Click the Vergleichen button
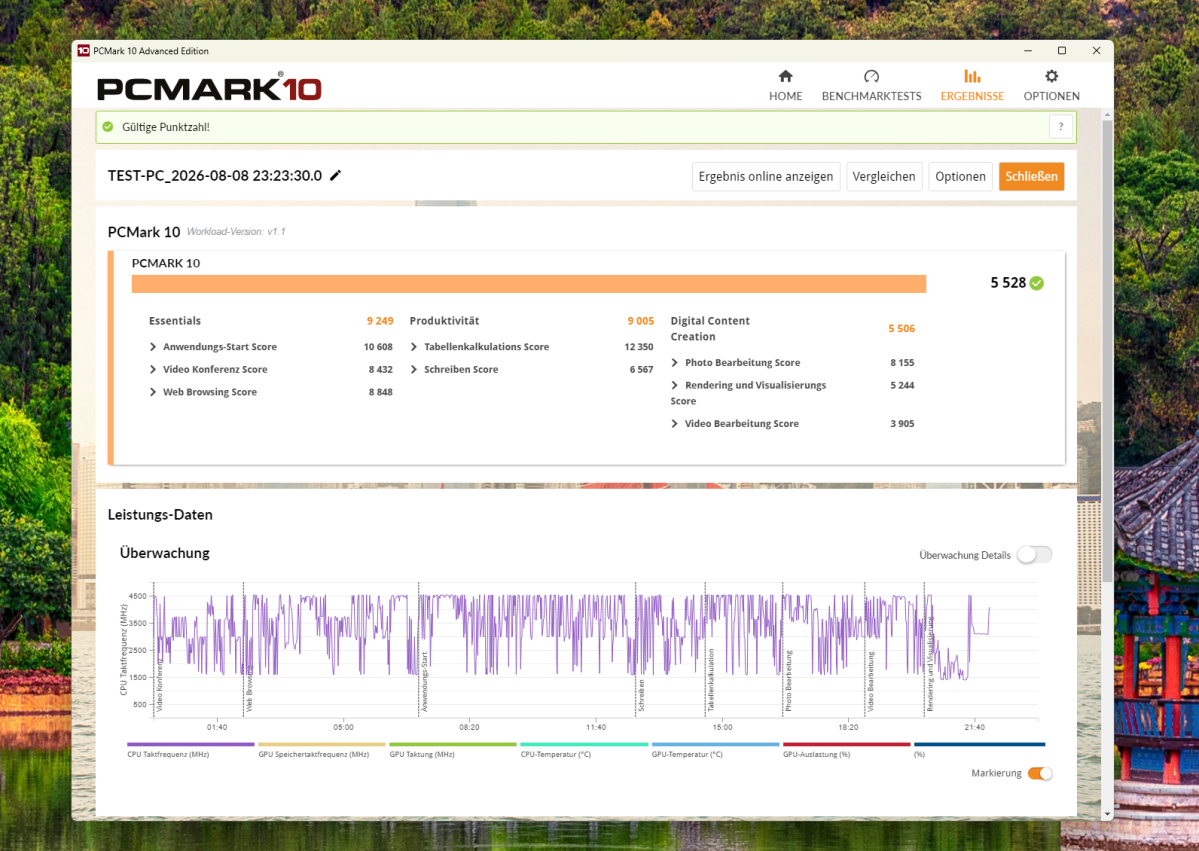Image resolution: width=1199 pixels, height=851 pixels. (884, 177)
